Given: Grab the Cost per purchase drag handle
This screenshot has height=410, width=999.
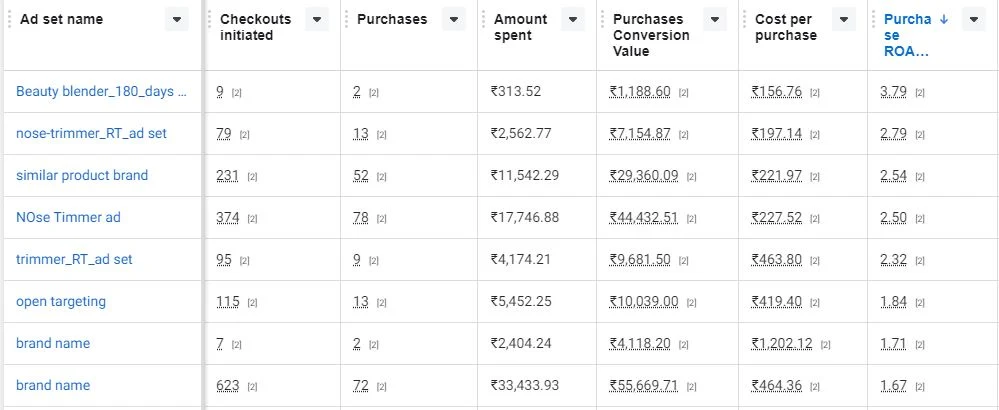Looking at the screenshot, I should pos(744,19).
